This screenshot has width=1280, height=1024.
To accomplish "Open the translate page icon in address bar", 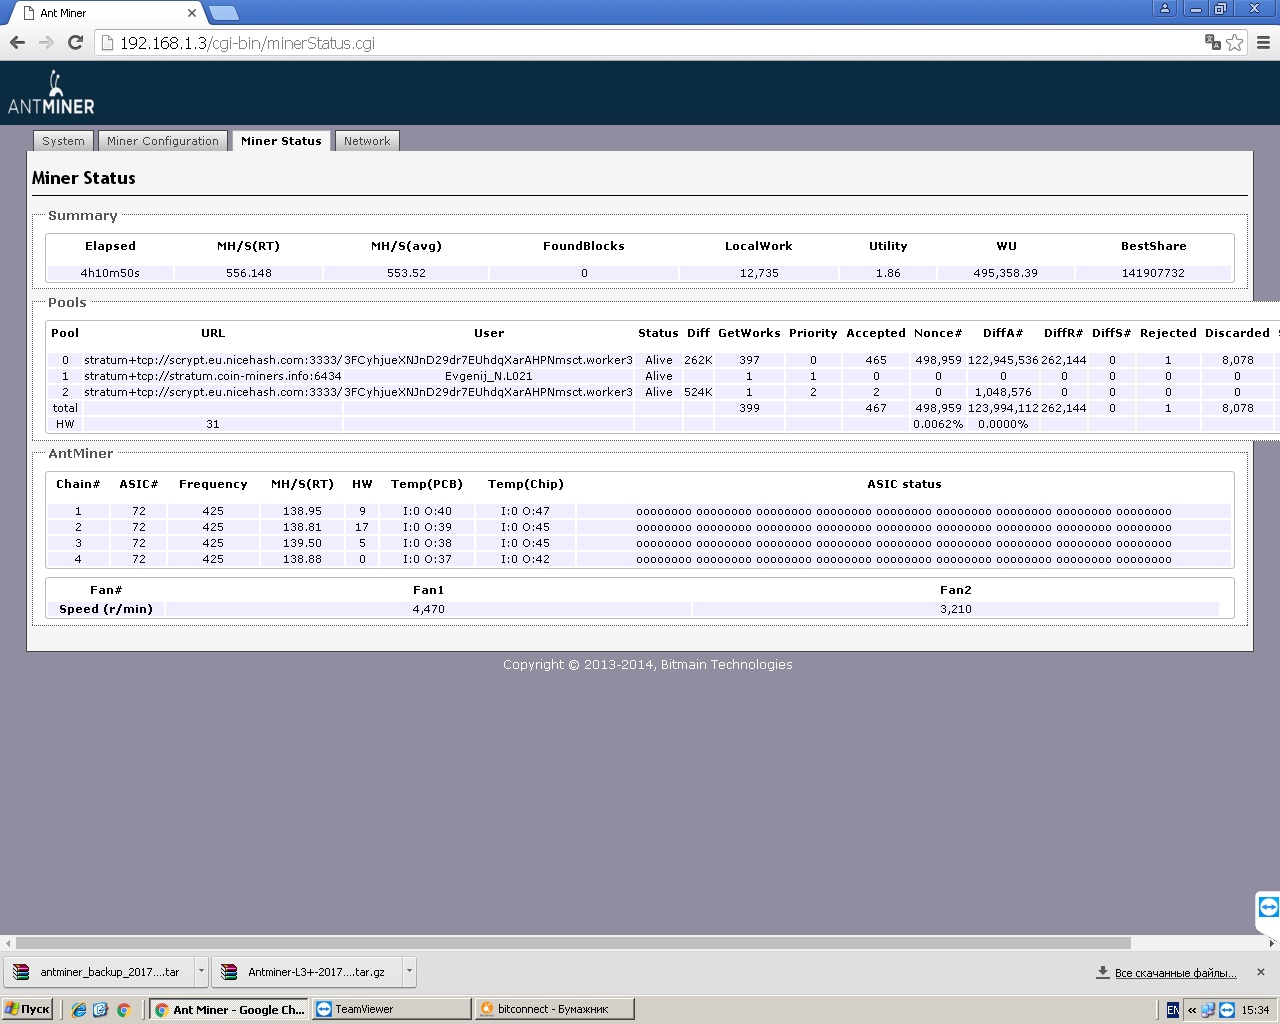I will click(x=1213, y=42).
